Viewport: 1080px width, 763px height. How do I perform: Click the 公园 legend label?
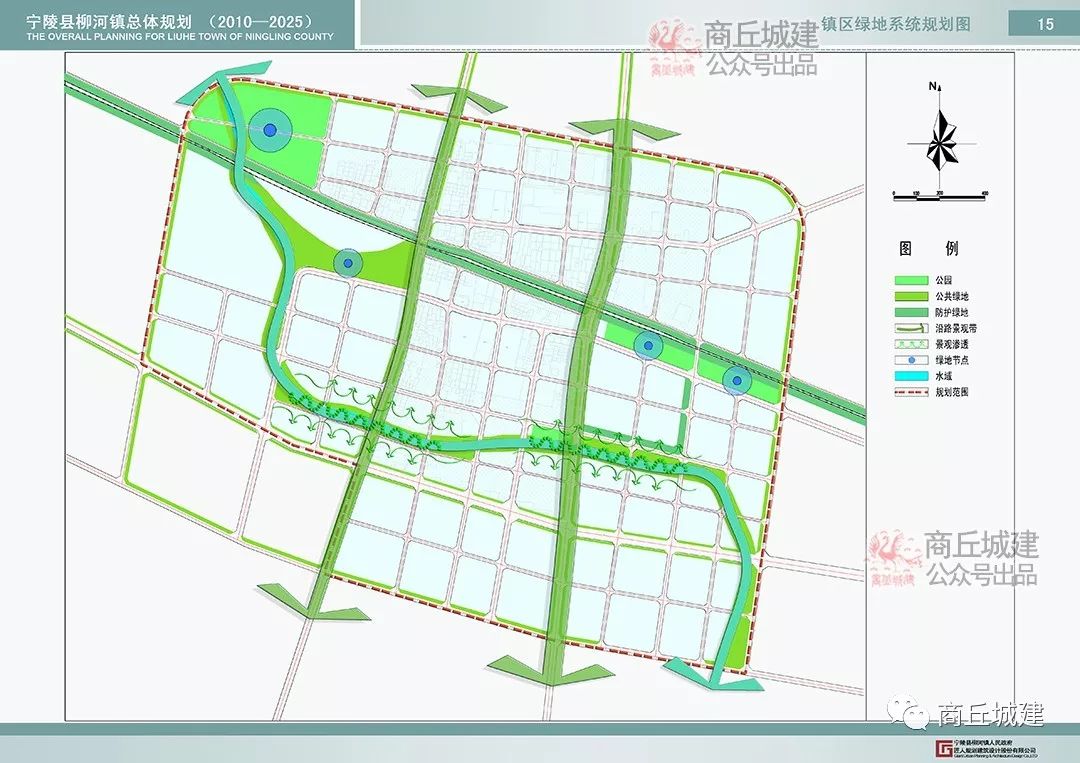[944, 280]
